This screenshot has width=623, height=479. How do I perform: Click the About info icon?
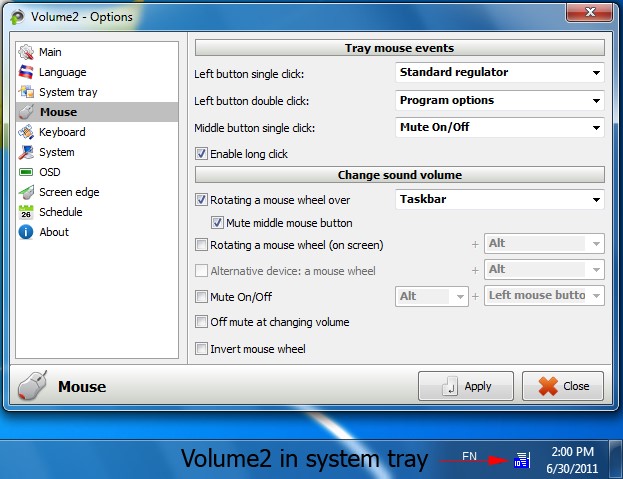click(26, 232)
